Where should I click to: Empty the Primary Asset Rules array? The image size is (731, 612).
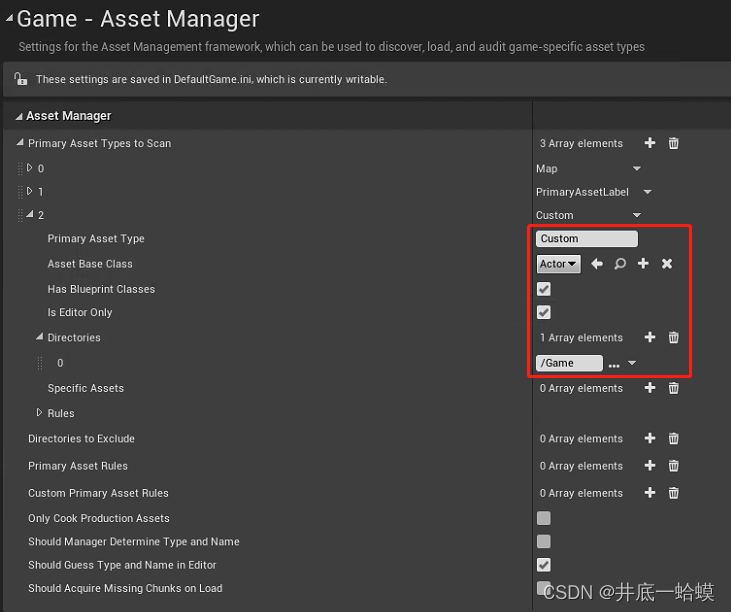coord(674,466)
